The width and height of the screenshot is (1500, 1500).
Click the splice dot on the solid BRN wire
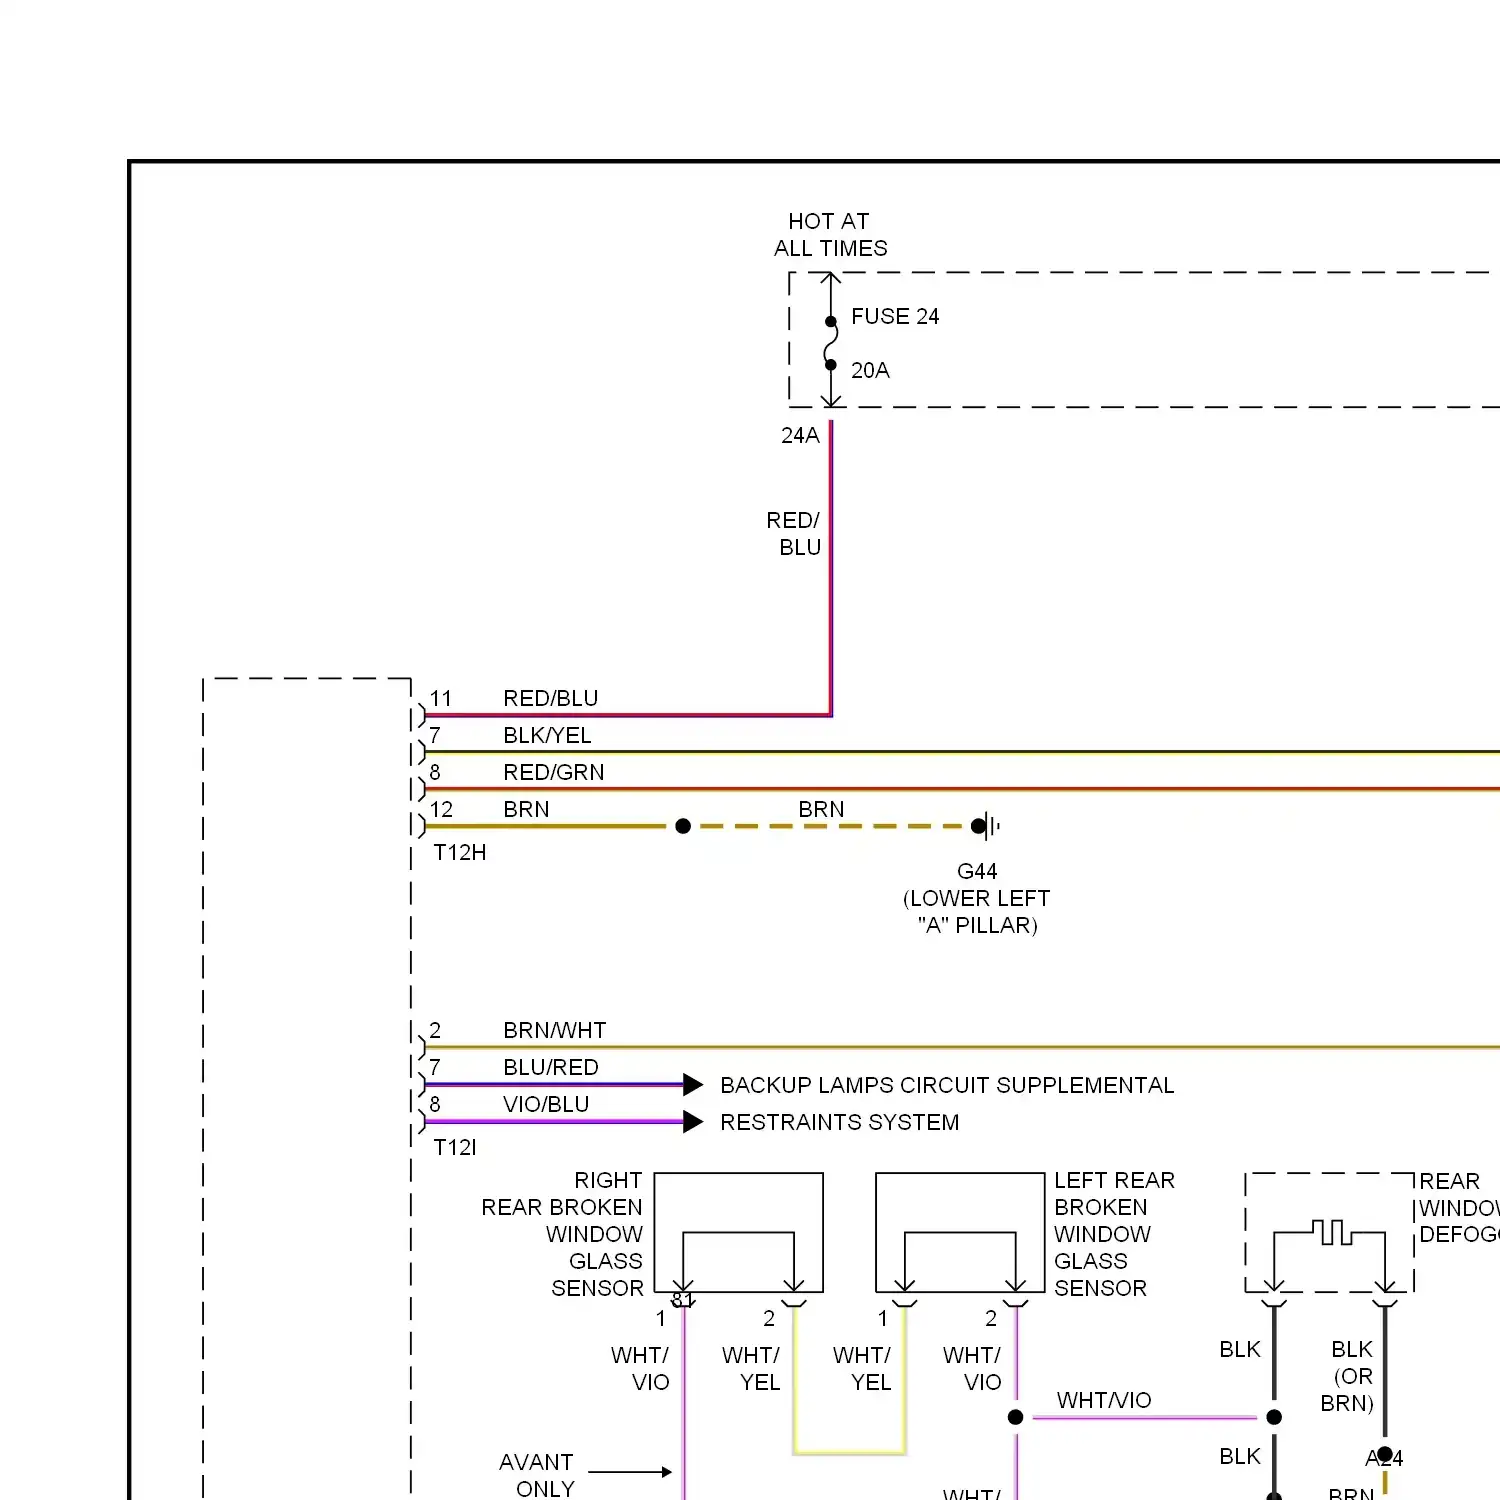[x=683, y=826]
